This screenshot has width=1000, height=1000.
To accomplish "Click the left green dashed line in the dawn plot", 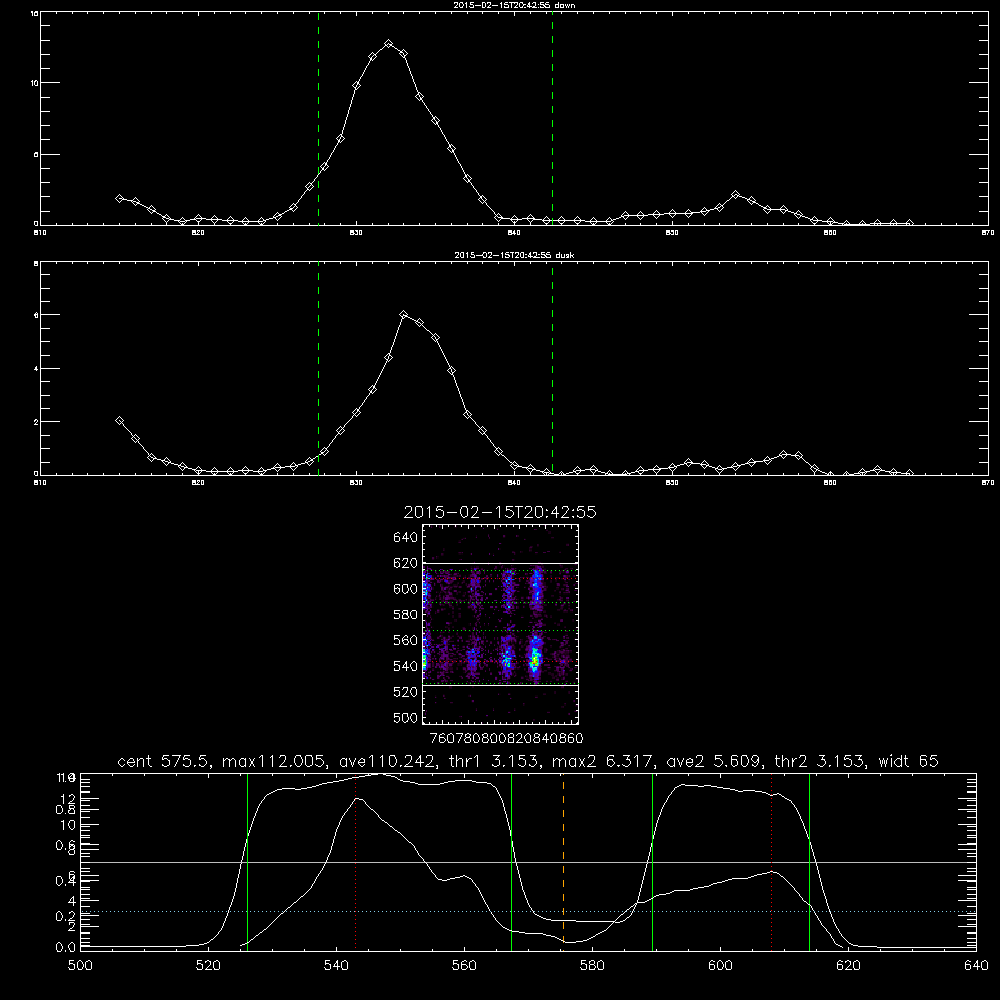I will (318, 118).
